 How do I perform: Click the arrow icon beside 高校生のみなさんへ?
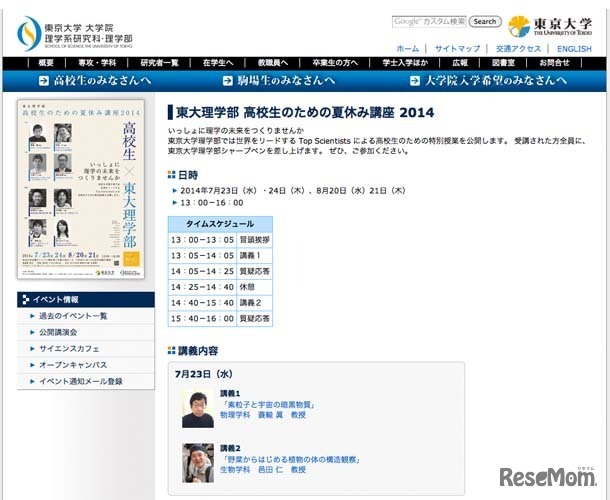pos(44,81)
